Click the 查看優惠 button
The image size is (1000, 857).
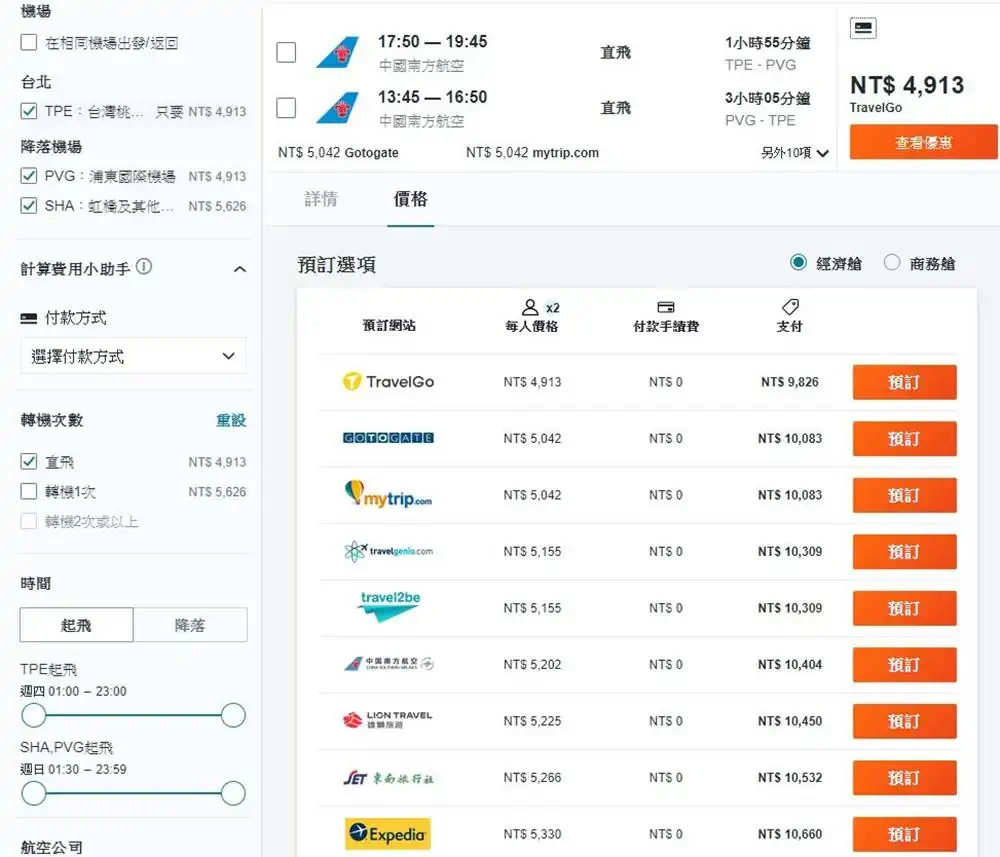(x=923, y=142)
